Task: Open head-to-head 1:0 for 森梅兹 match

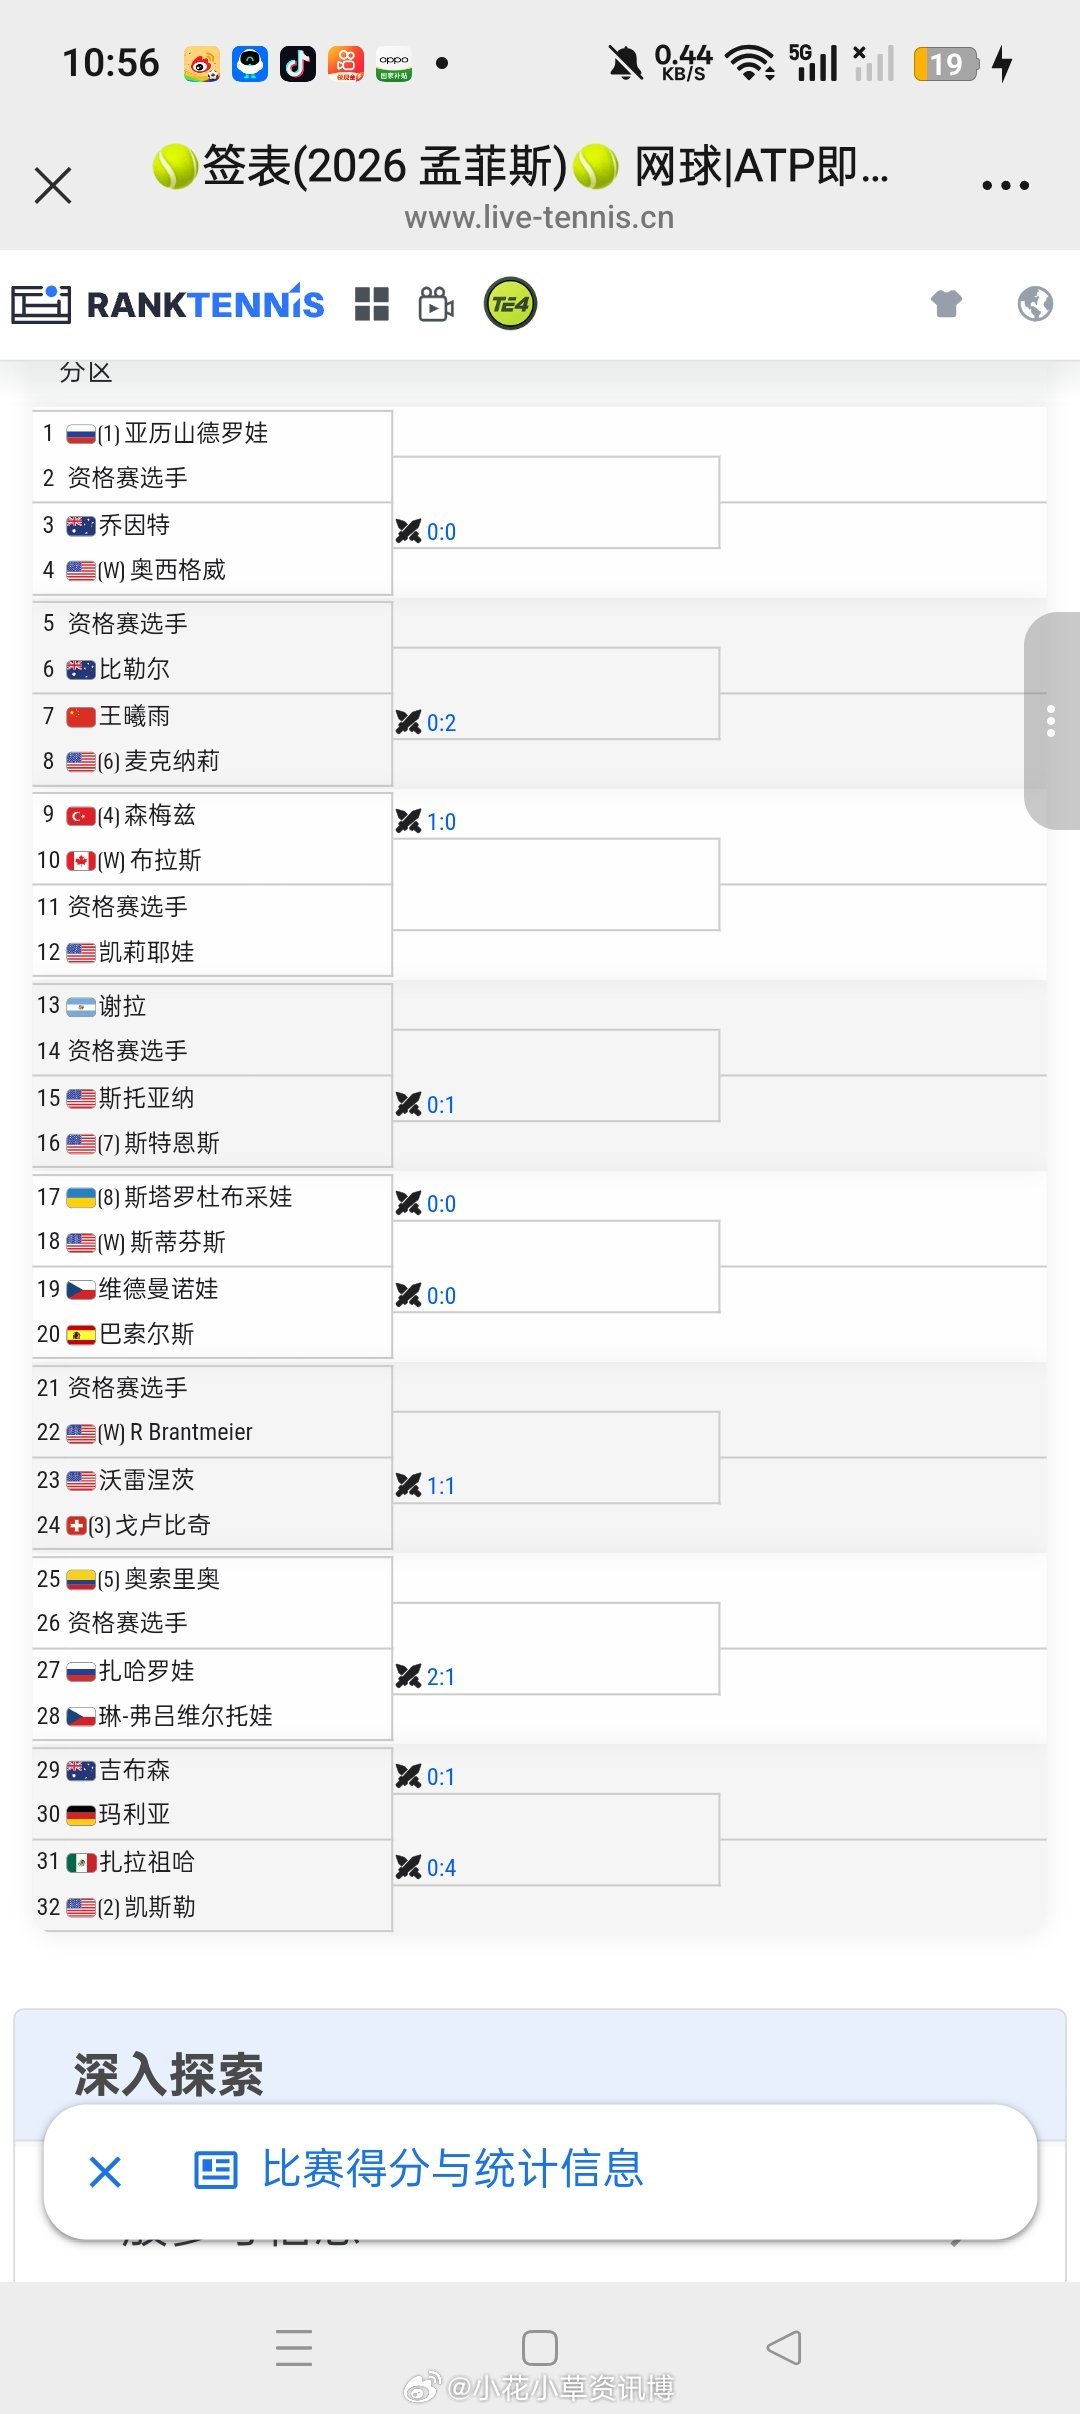Action: tap(426, 821)
